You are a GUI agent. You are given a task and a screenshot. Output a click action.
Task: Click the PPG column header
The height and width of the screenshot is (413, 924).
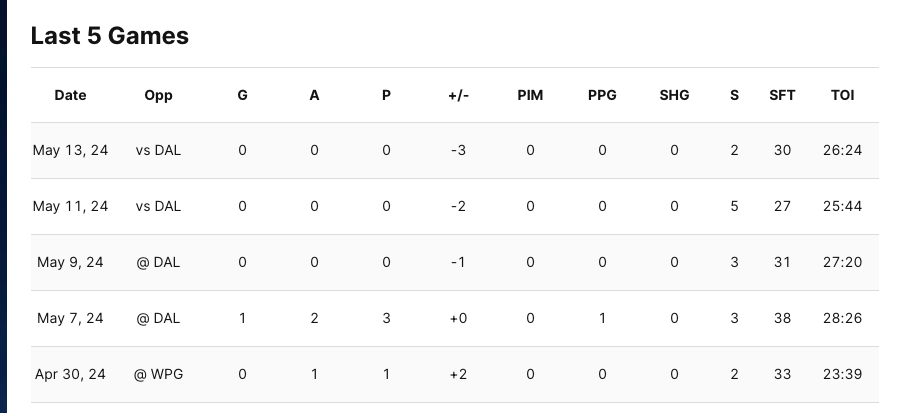click(x=602, y=96)
